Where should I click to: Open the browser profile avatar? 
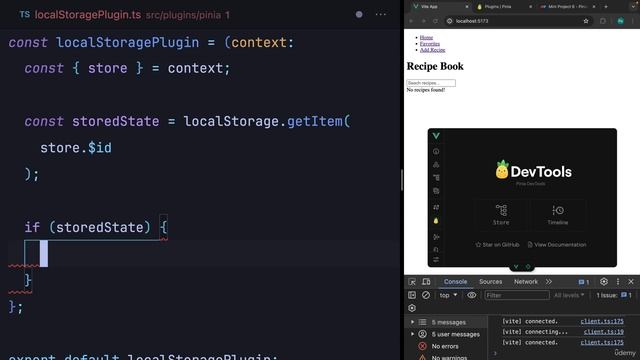tap(620, 21)
